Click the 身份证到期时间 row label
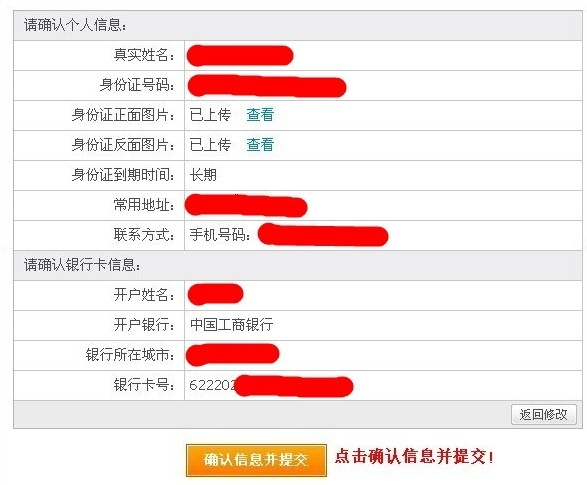This screenshot has width=587, height=485. [x=123, y=175]
